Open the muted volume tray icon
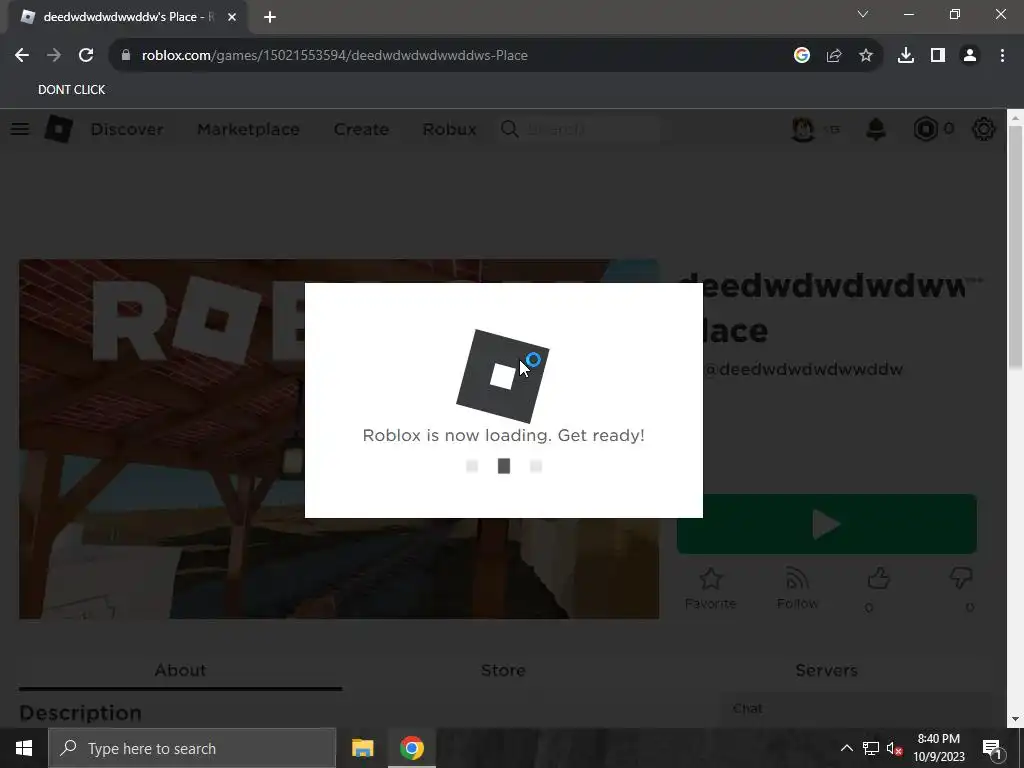 click(x=894, y=748)
